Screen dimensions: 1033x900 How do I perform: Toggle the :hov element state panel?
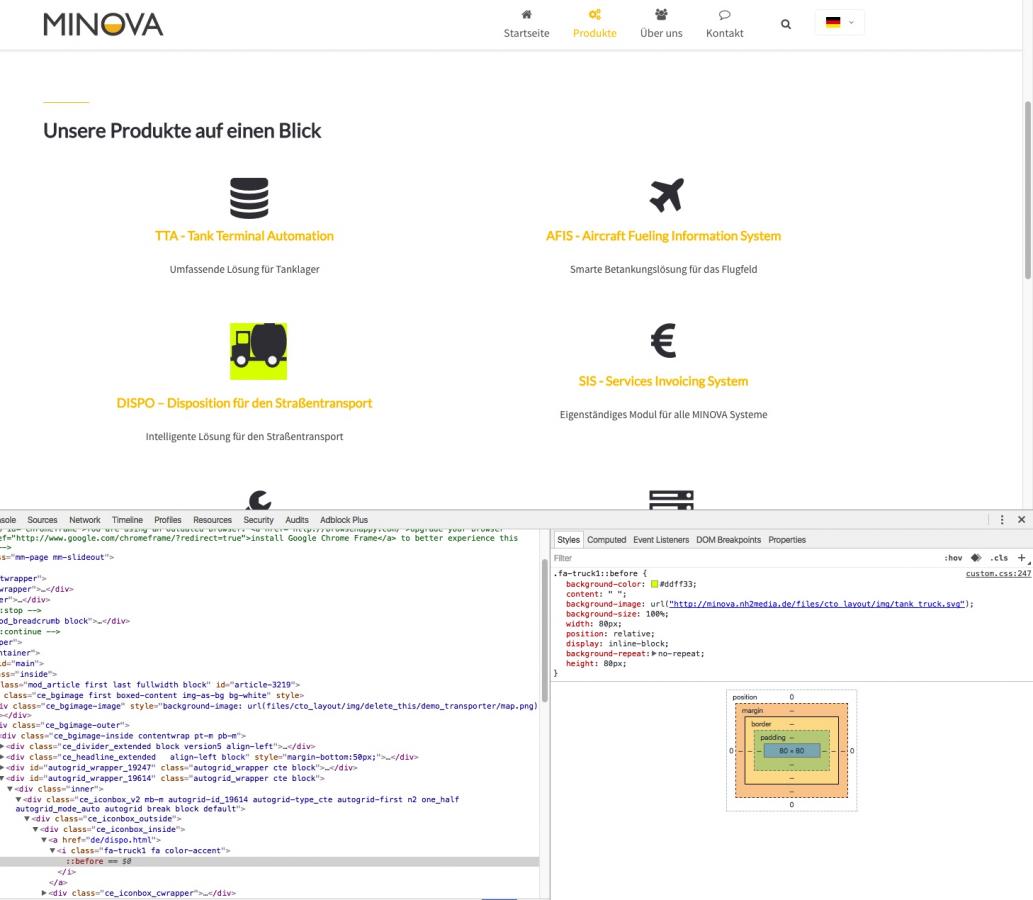pos(952,558)
